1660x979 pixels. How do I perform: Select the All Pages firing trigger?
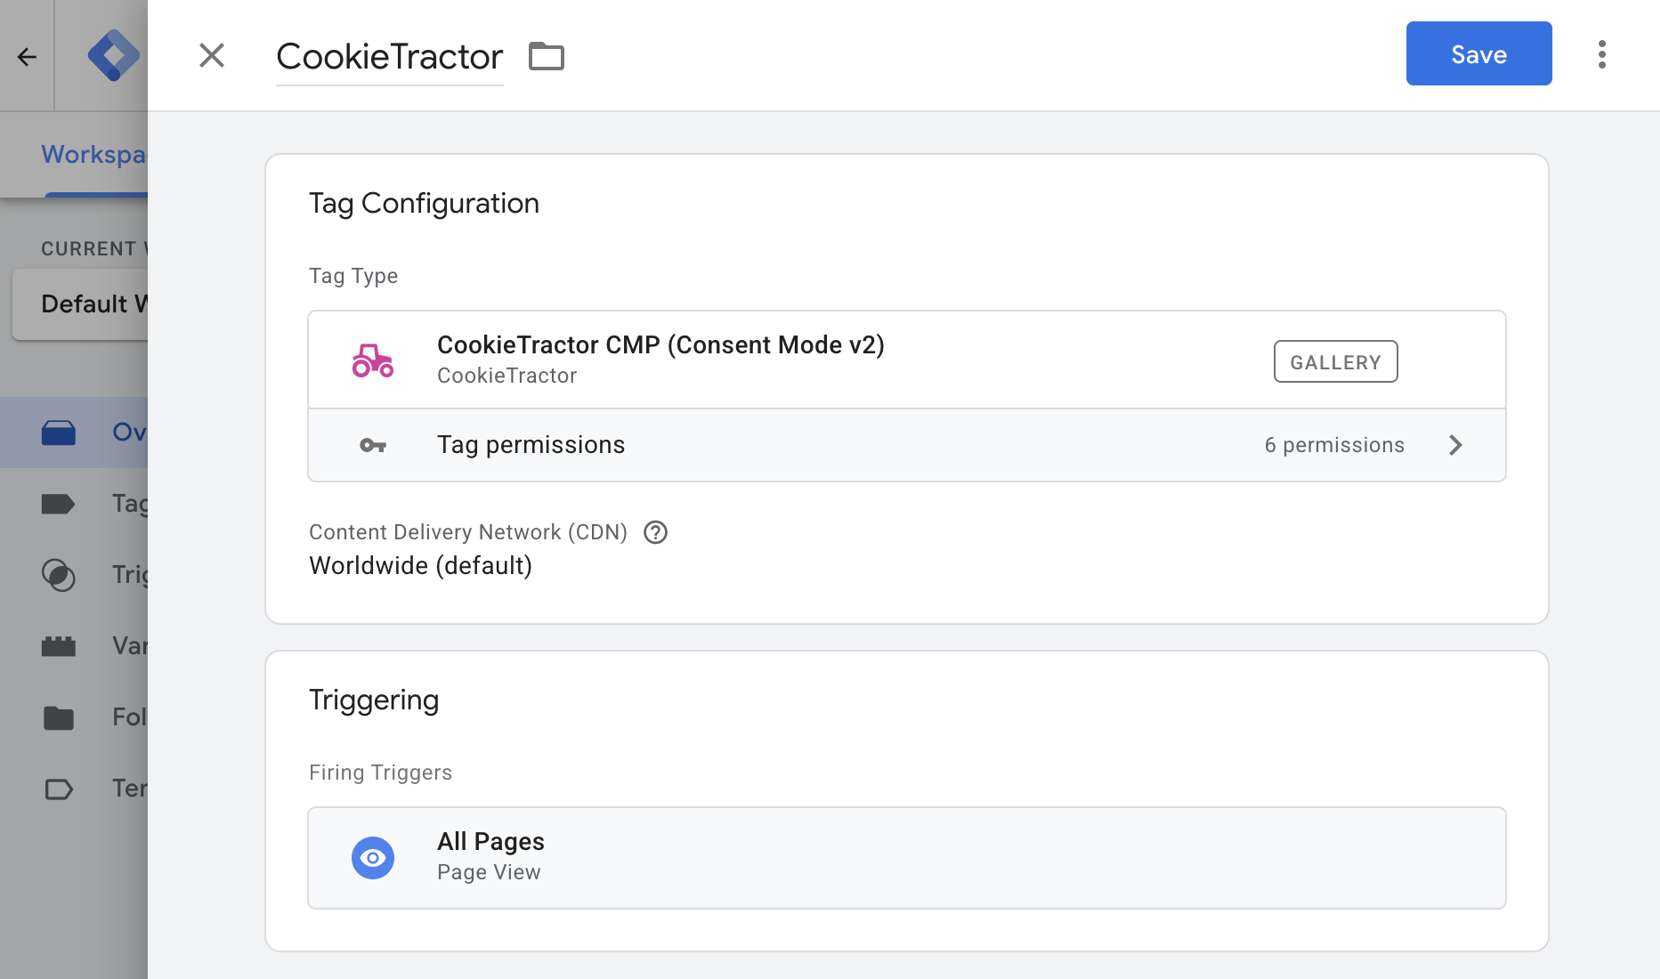906,858
